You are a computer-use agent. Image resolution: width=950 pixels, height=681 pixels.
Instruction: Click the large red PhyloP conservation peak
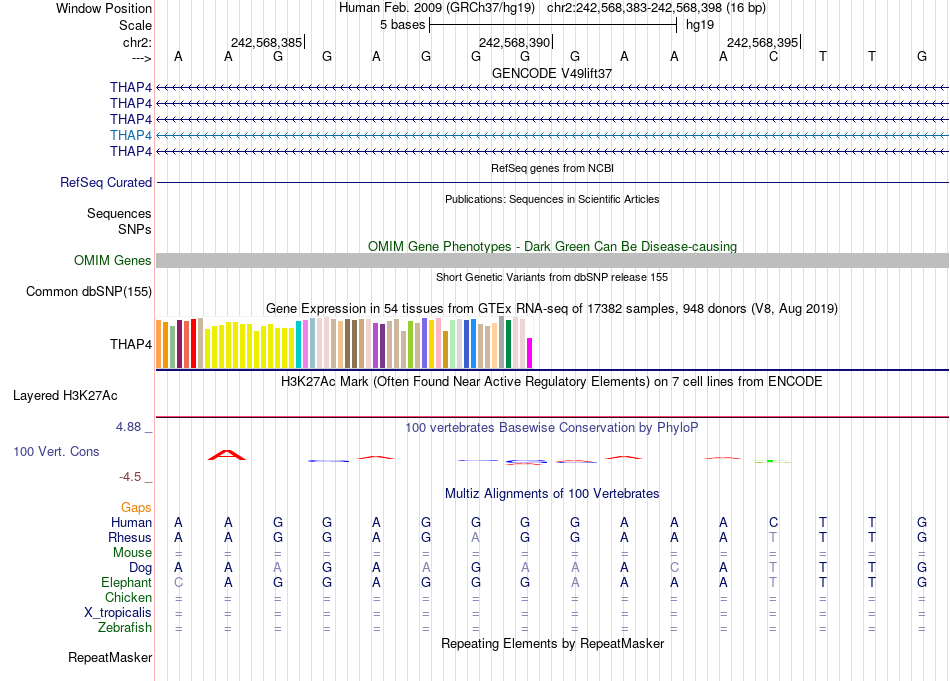(x=227, y=455)
